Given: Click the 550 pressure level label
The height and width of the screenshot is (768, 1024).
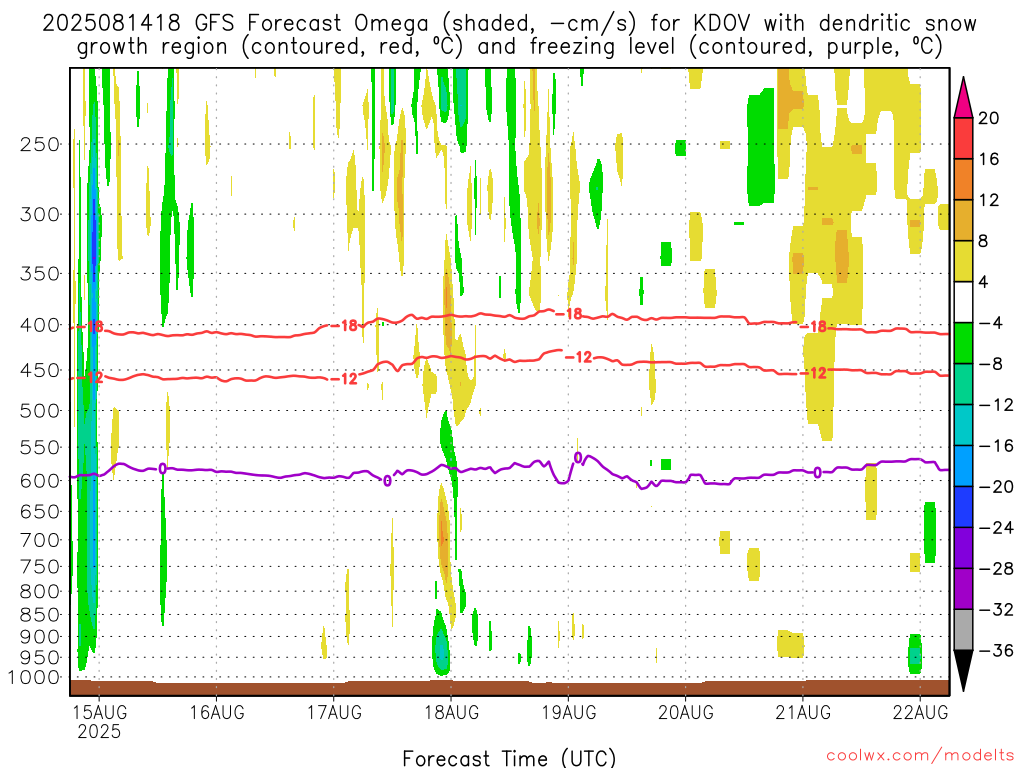Looking at the screenshot, I should (40, 447).
